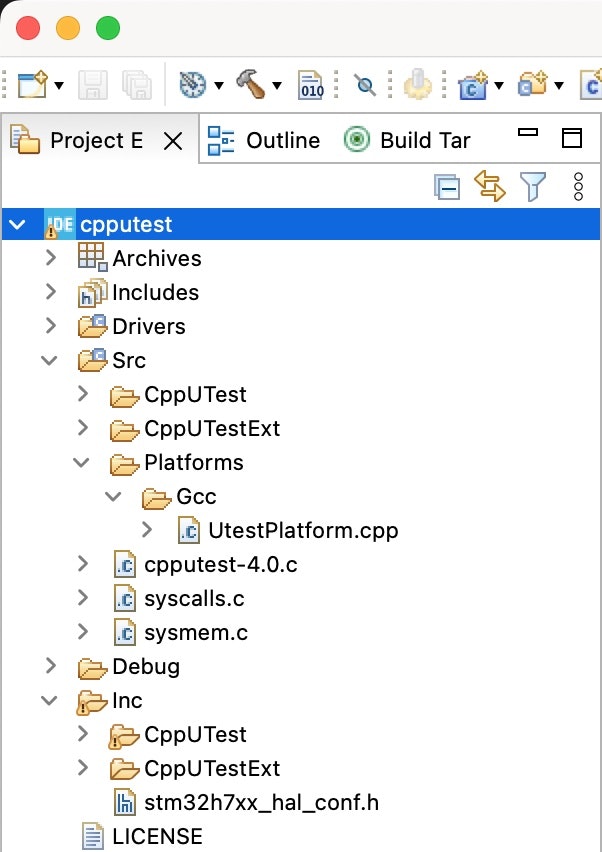Click the binary 010 build icon
Viewport: 602px width, 852px height.
(x=311, y=85)
